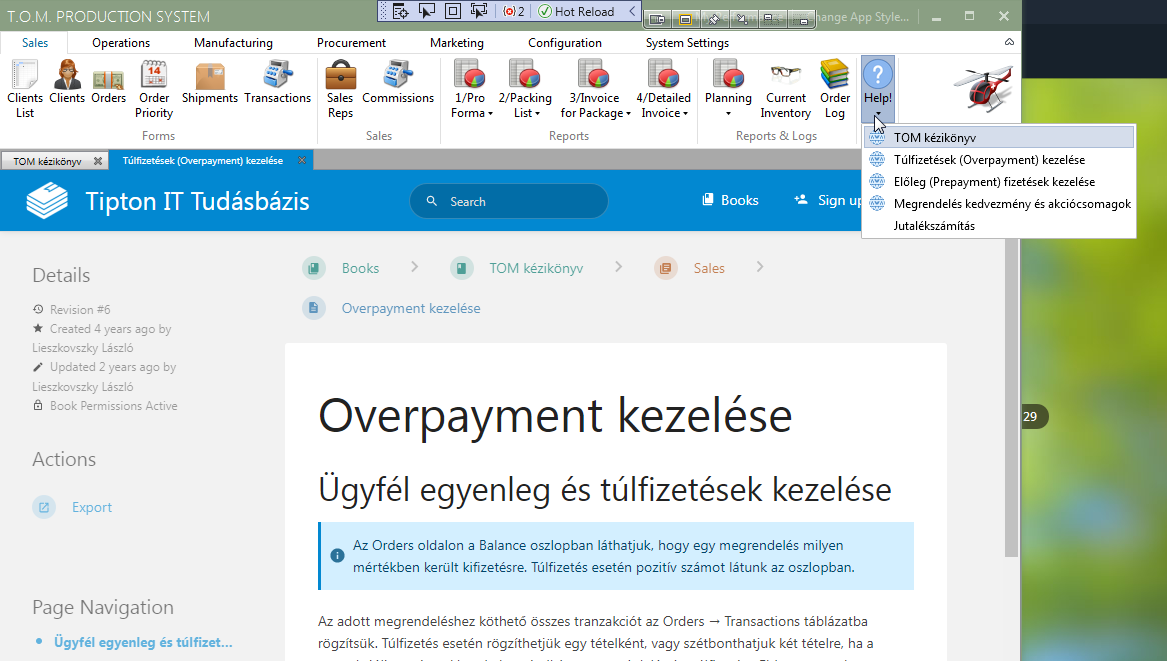
Task: Click the Books link in header
Action: pos(730,200)
